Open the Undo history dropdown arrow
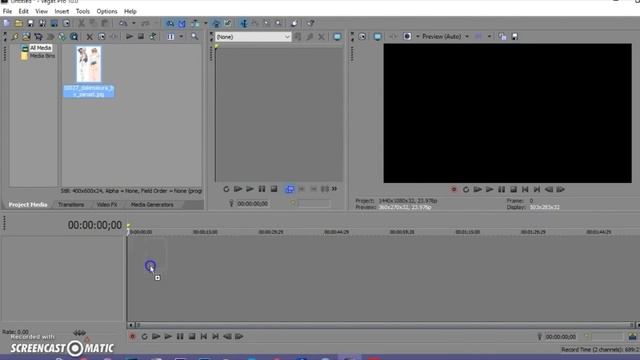640x360 pixels. pos(133,23)
